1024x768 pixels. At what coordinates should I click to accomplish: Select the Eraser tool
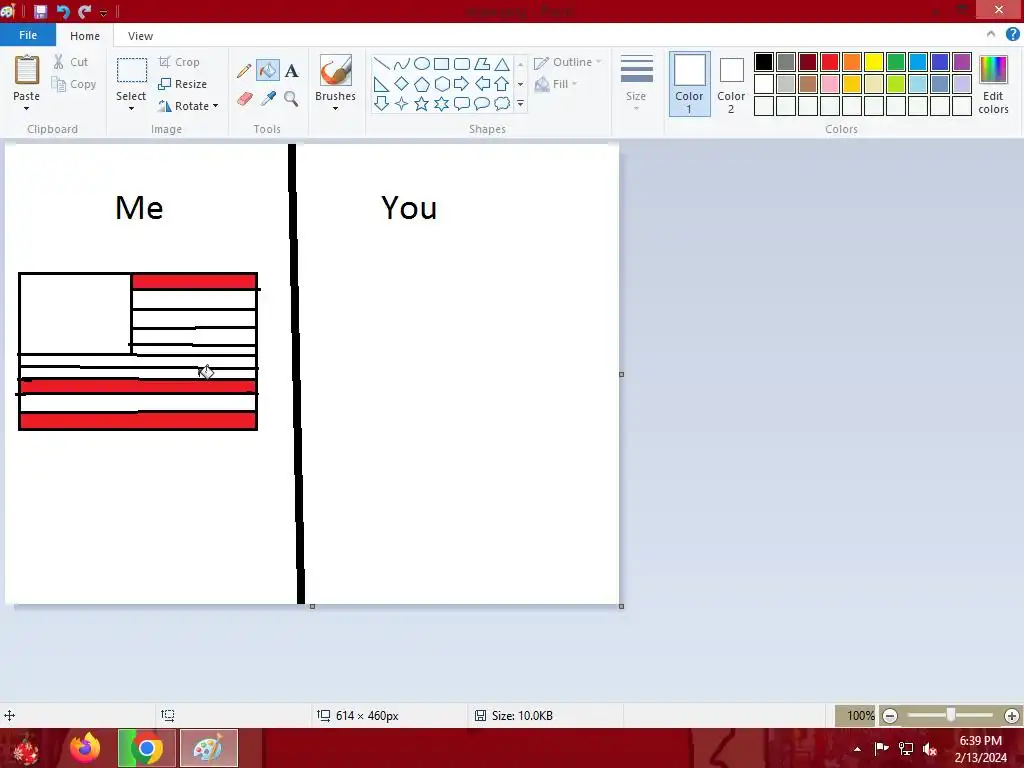(x=244, y=99)
